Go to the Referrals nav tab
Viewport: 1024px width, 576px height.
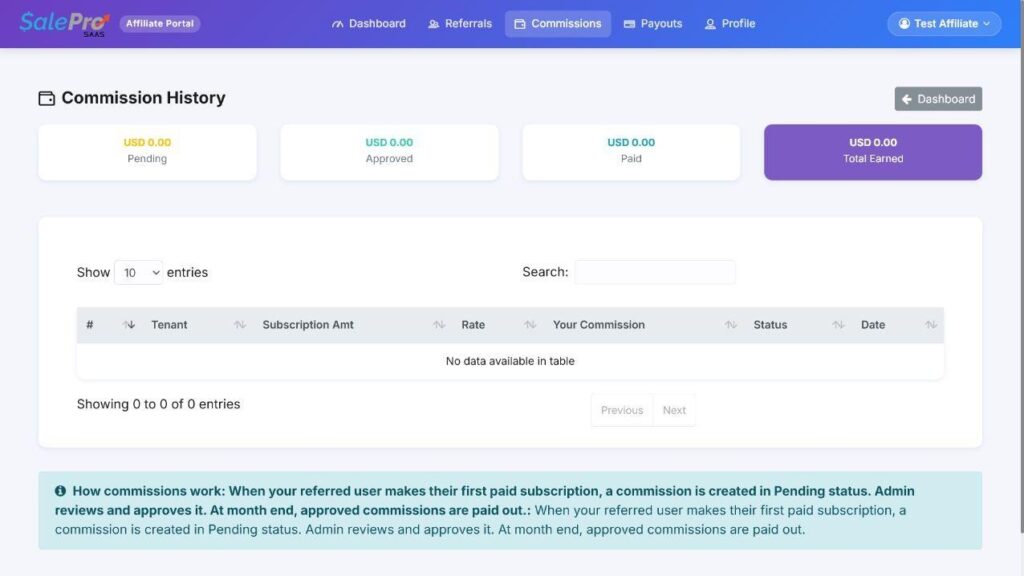tap(460, 24)
